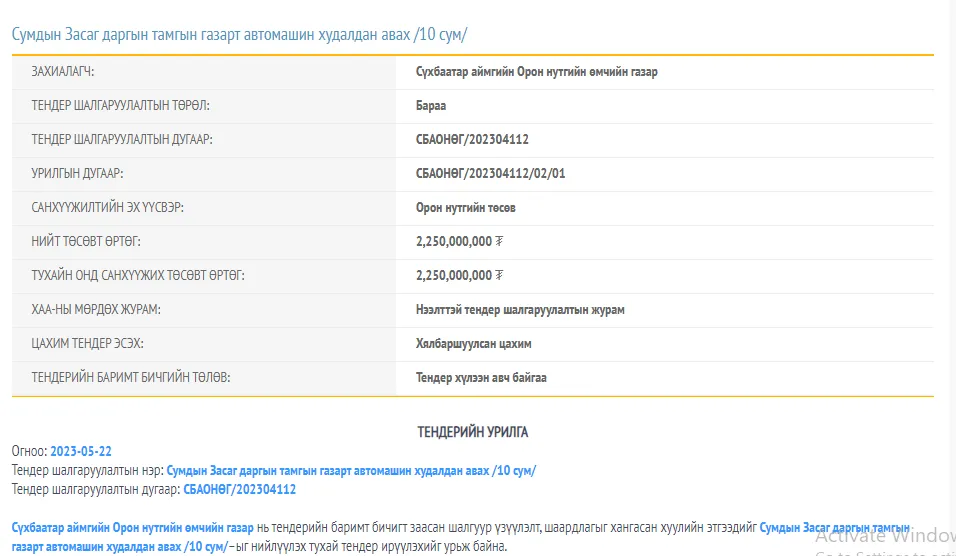This screenshot has width=956, height=556.
Task: Click Сүхбаатар аймгийн Орон нутгийн өмчийн газар in paragraph
Action: coord(133,527)
